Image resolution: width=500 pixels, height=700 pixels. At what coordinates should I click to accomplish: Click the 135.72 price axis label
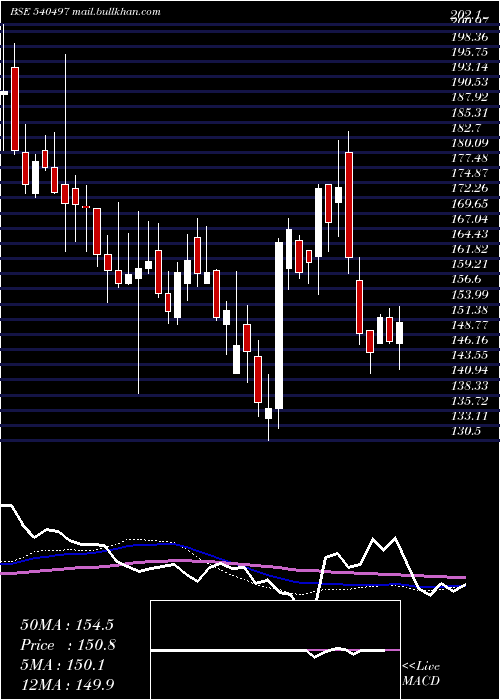point(469,400)
